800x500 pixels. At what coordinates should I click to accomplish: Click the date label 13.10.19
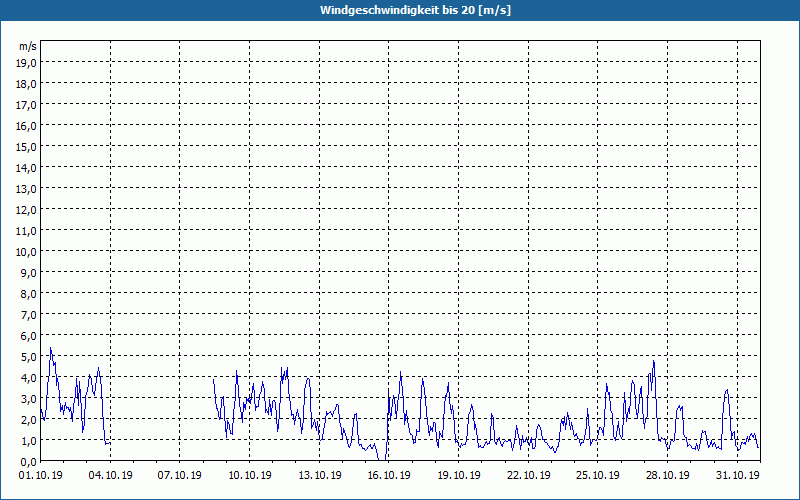tap(319, 476)
